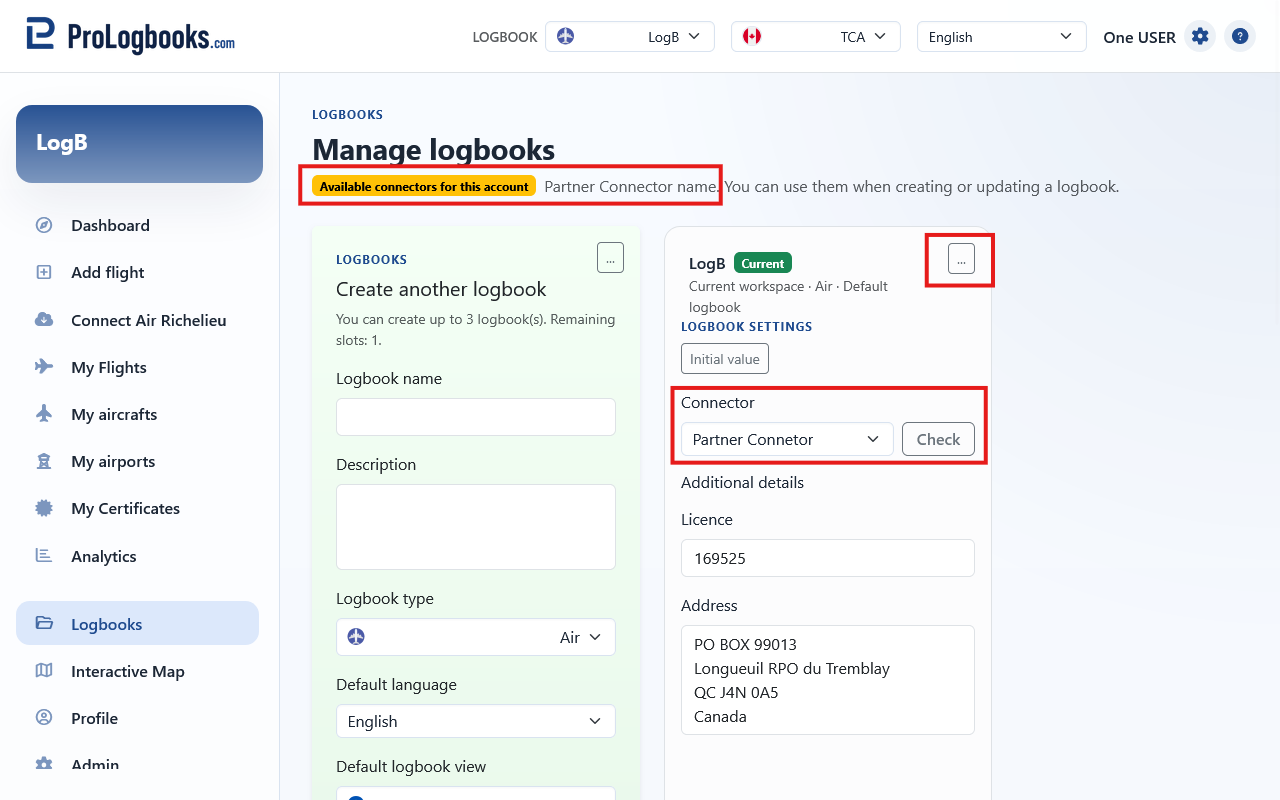
Task: Click the One USER account name
Action: tap(1139, 37)
